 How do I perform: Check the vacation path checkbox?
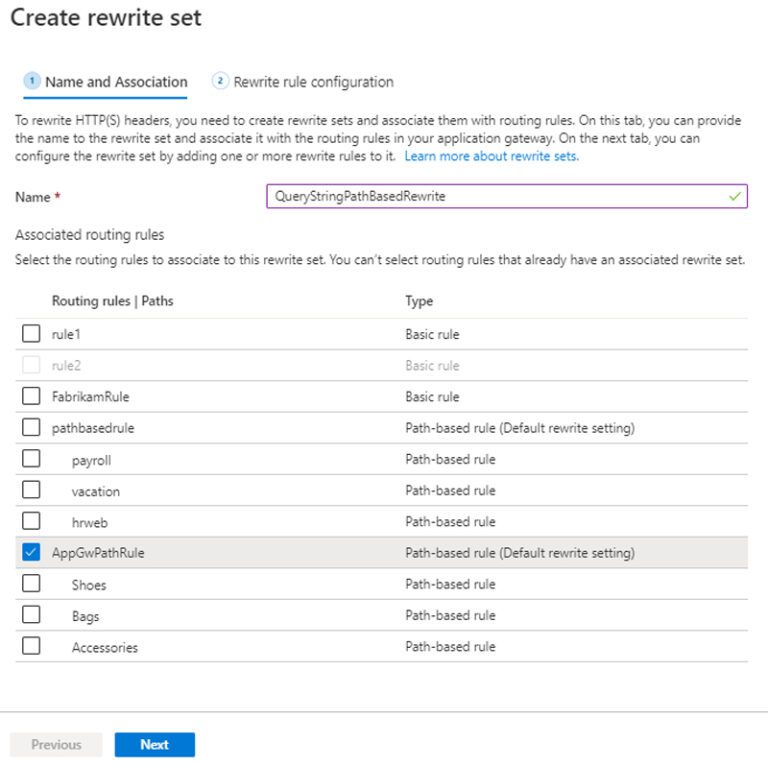click(31, 490)
